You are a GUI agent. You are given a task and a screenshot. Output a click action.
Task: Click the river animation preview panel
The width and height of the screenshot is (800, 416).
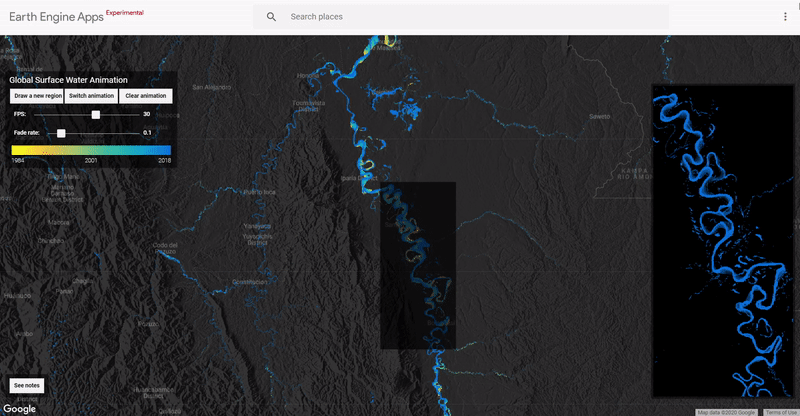click(x=723, y=241)
